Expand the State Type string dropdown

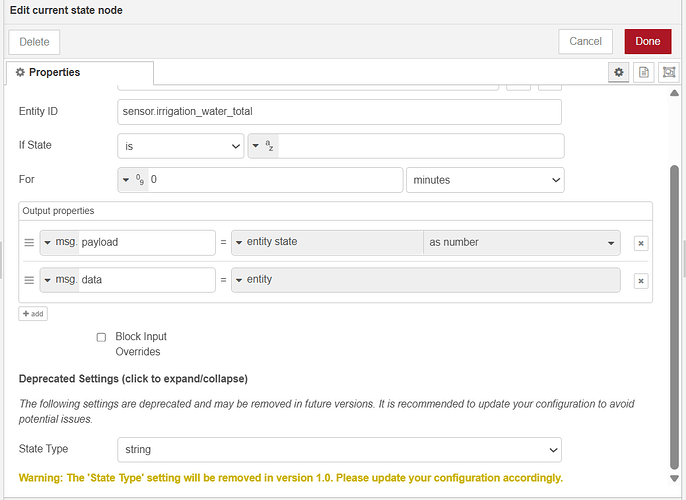coord(340,450)
